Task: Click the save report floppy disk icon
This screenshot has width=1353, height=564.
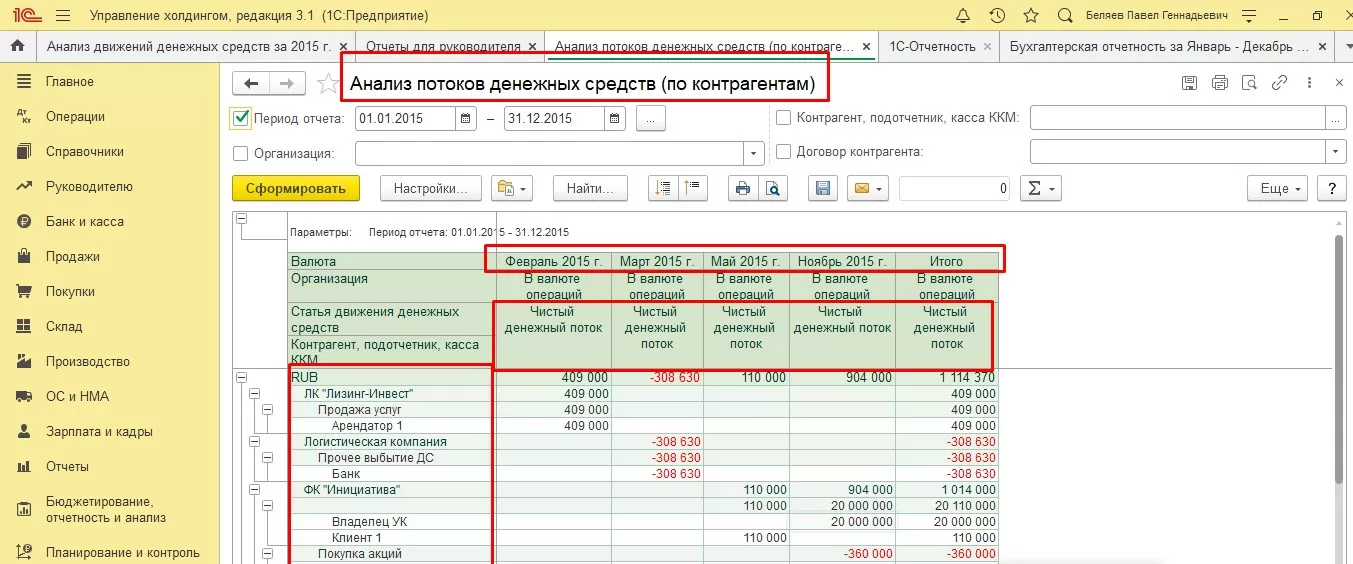Action: click(823, 188)
